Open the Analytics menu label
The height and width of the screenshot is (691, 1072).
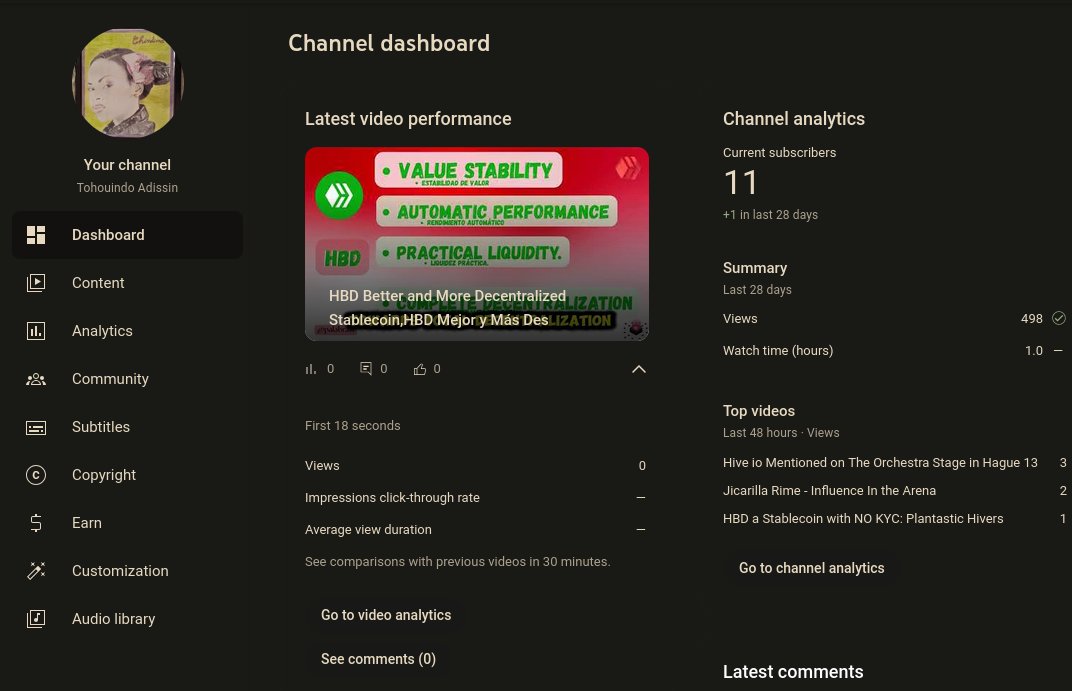[x=102, y=331]
